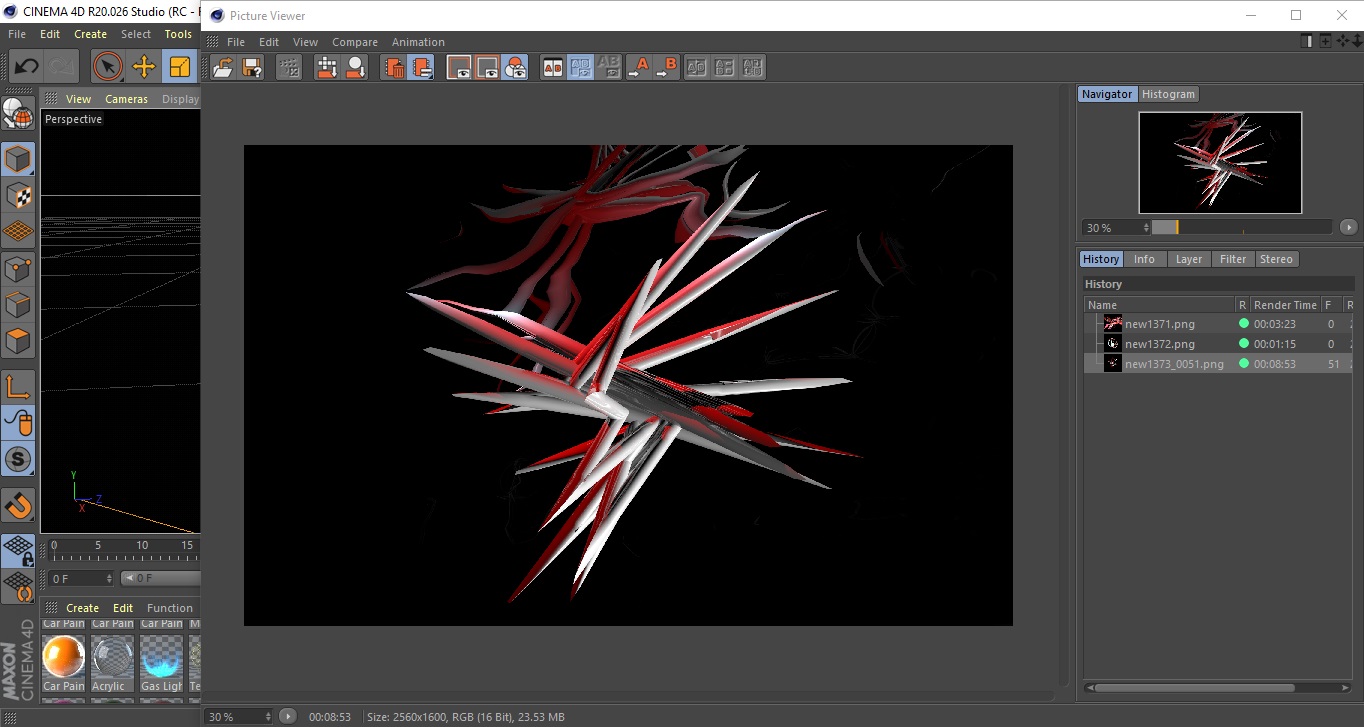The image size is (1364, 727).
Task: Enable Texture mode checkered cube
Action: click(18, 195)
